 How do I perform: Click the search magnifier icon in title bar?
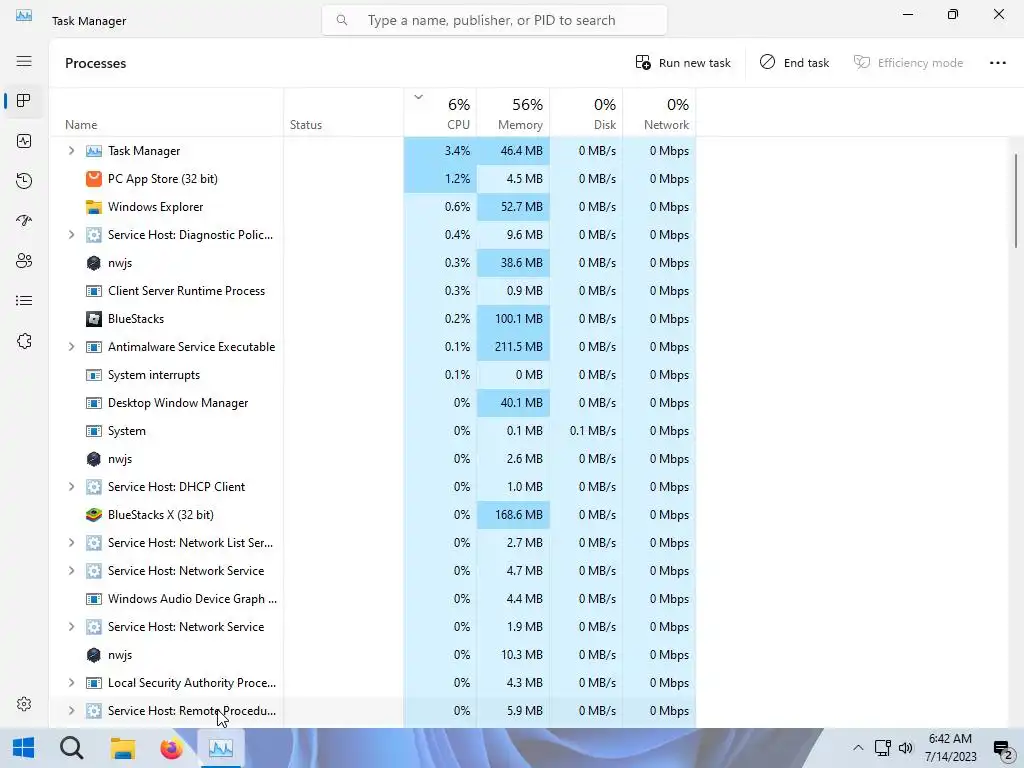(342, 20)
